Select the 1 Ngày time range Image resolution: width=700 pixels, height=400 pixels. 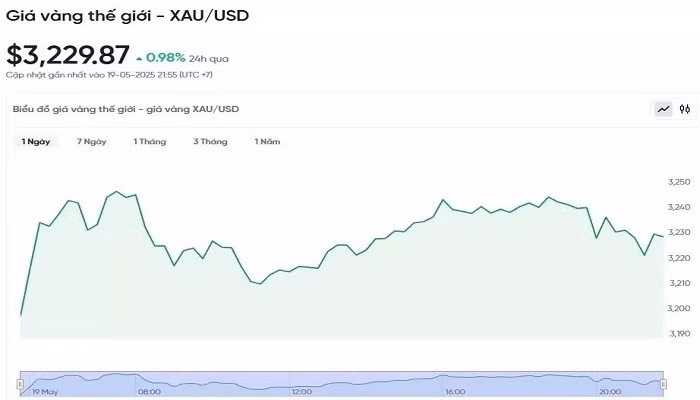tap(36, 142)
